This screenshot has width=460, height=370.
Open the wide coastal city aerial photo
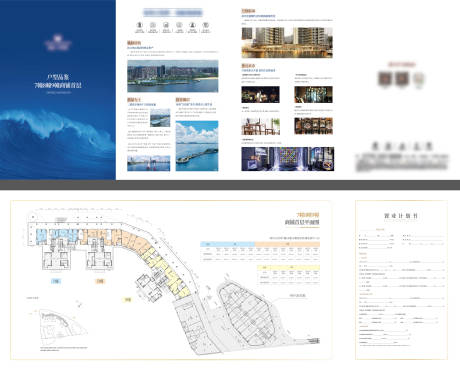tap(173, 76)
